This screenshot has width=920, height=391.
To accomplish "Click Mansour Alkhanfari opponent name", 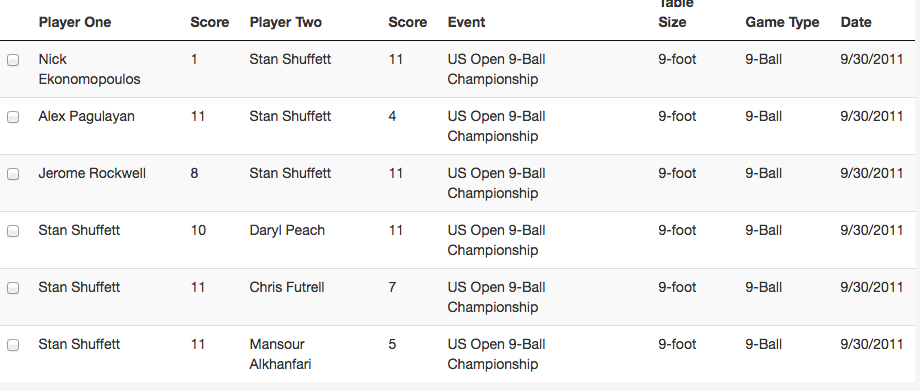I will (x=280, y=354).
